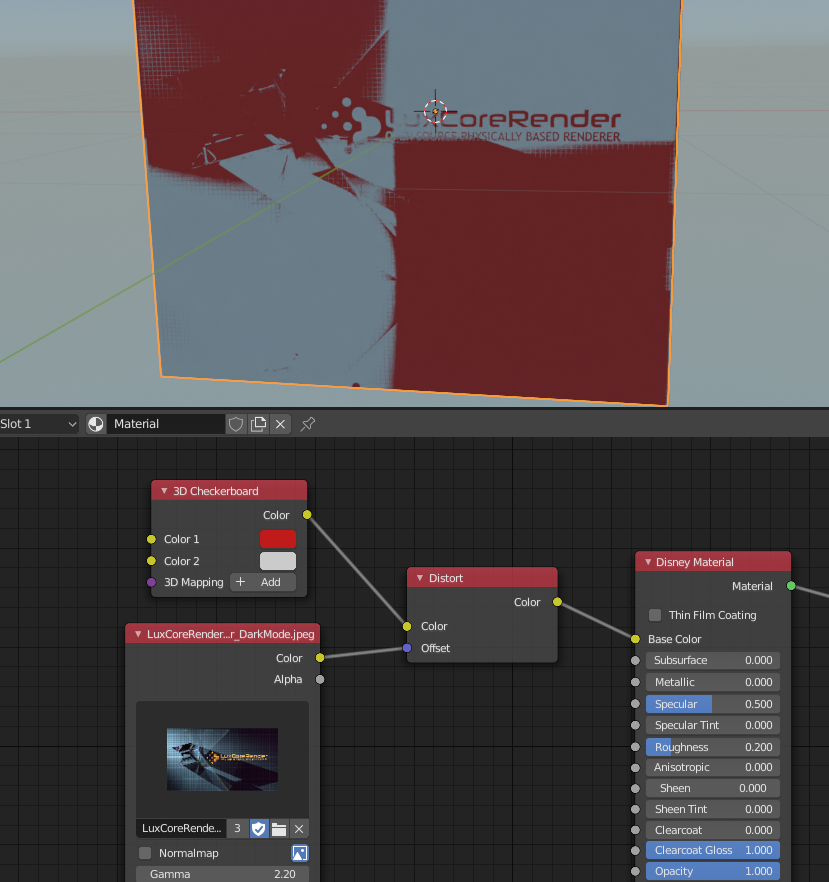
Task: Click the material sphere browse icon
Action: tap(96, 424)
